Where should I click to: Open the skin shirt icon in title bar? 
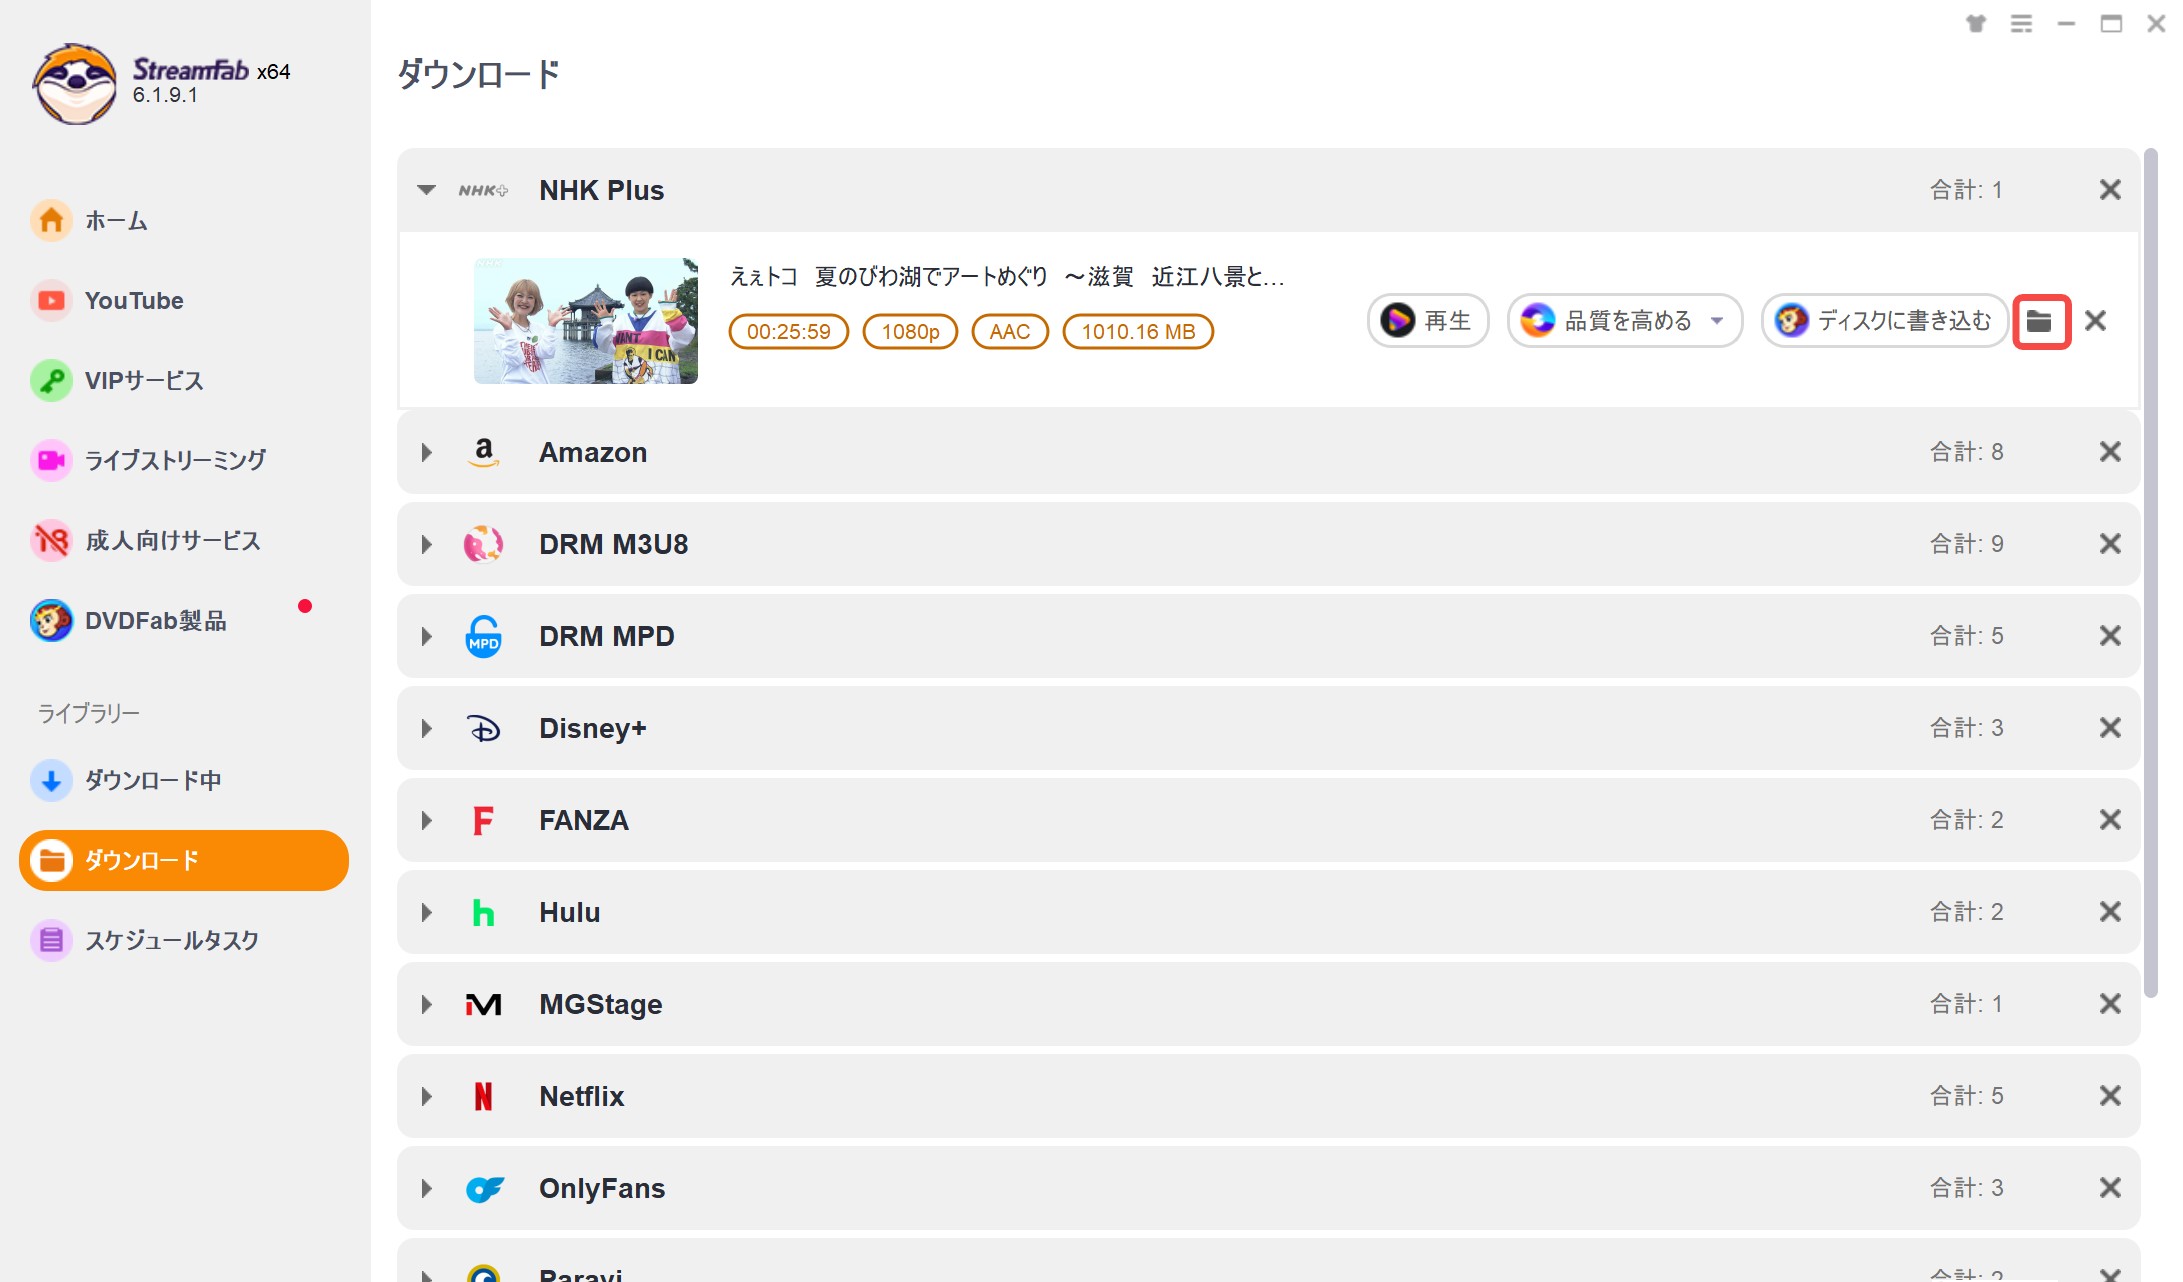[1975, 23]
